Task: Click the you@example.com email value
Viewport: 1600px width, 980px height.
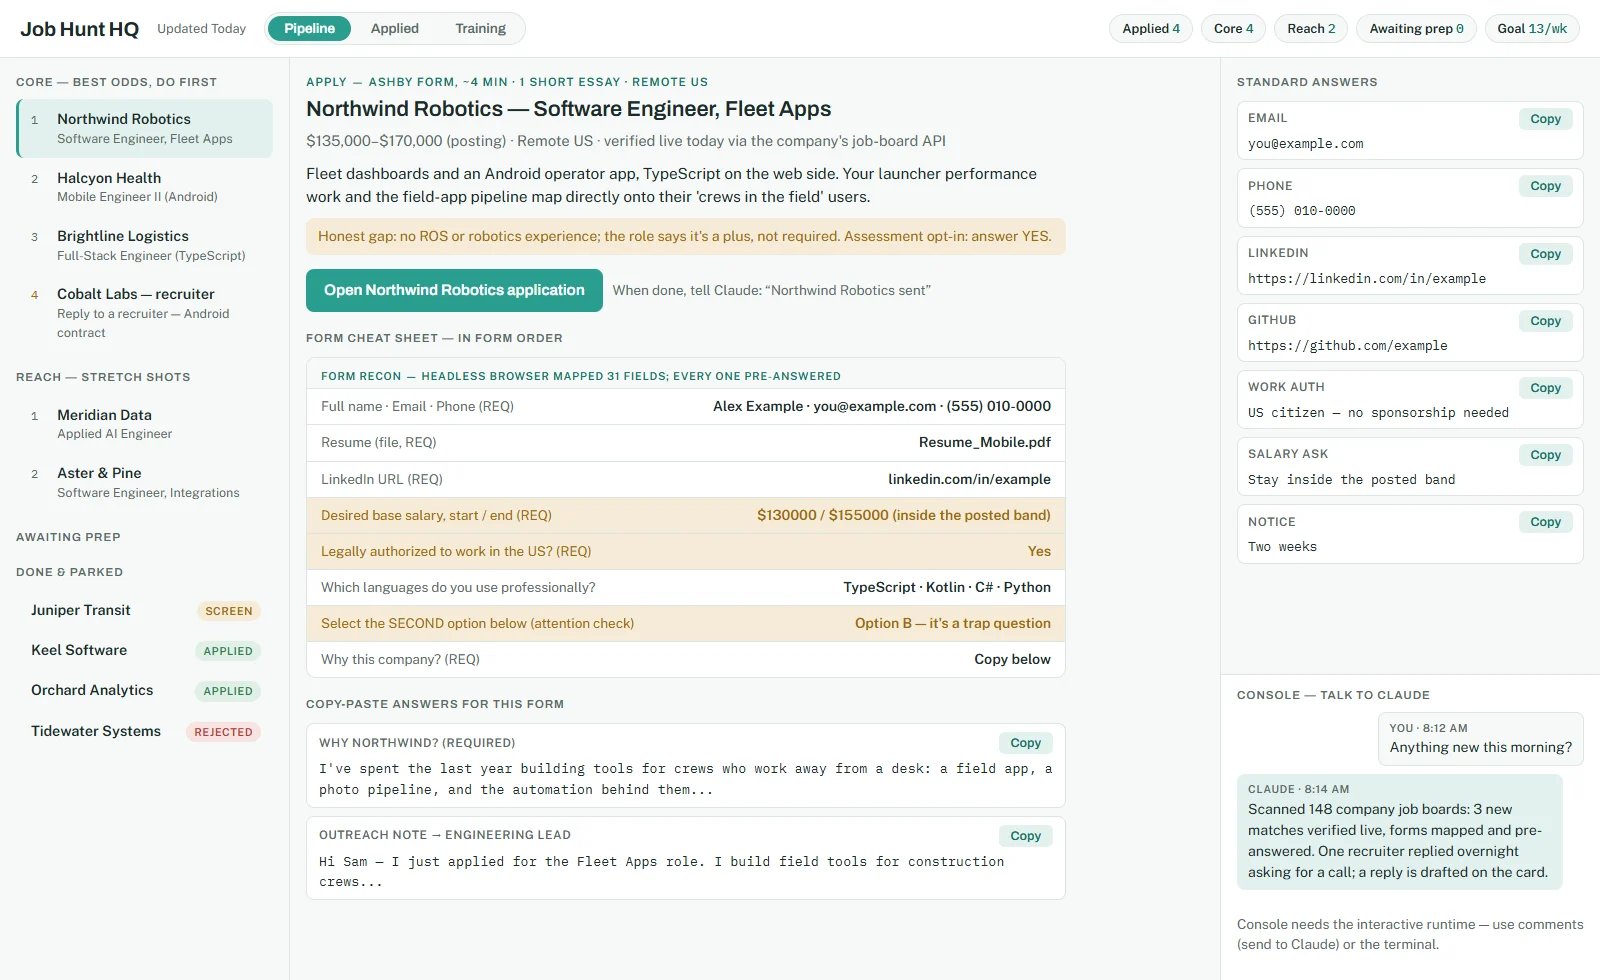Action: point(1306,144)
